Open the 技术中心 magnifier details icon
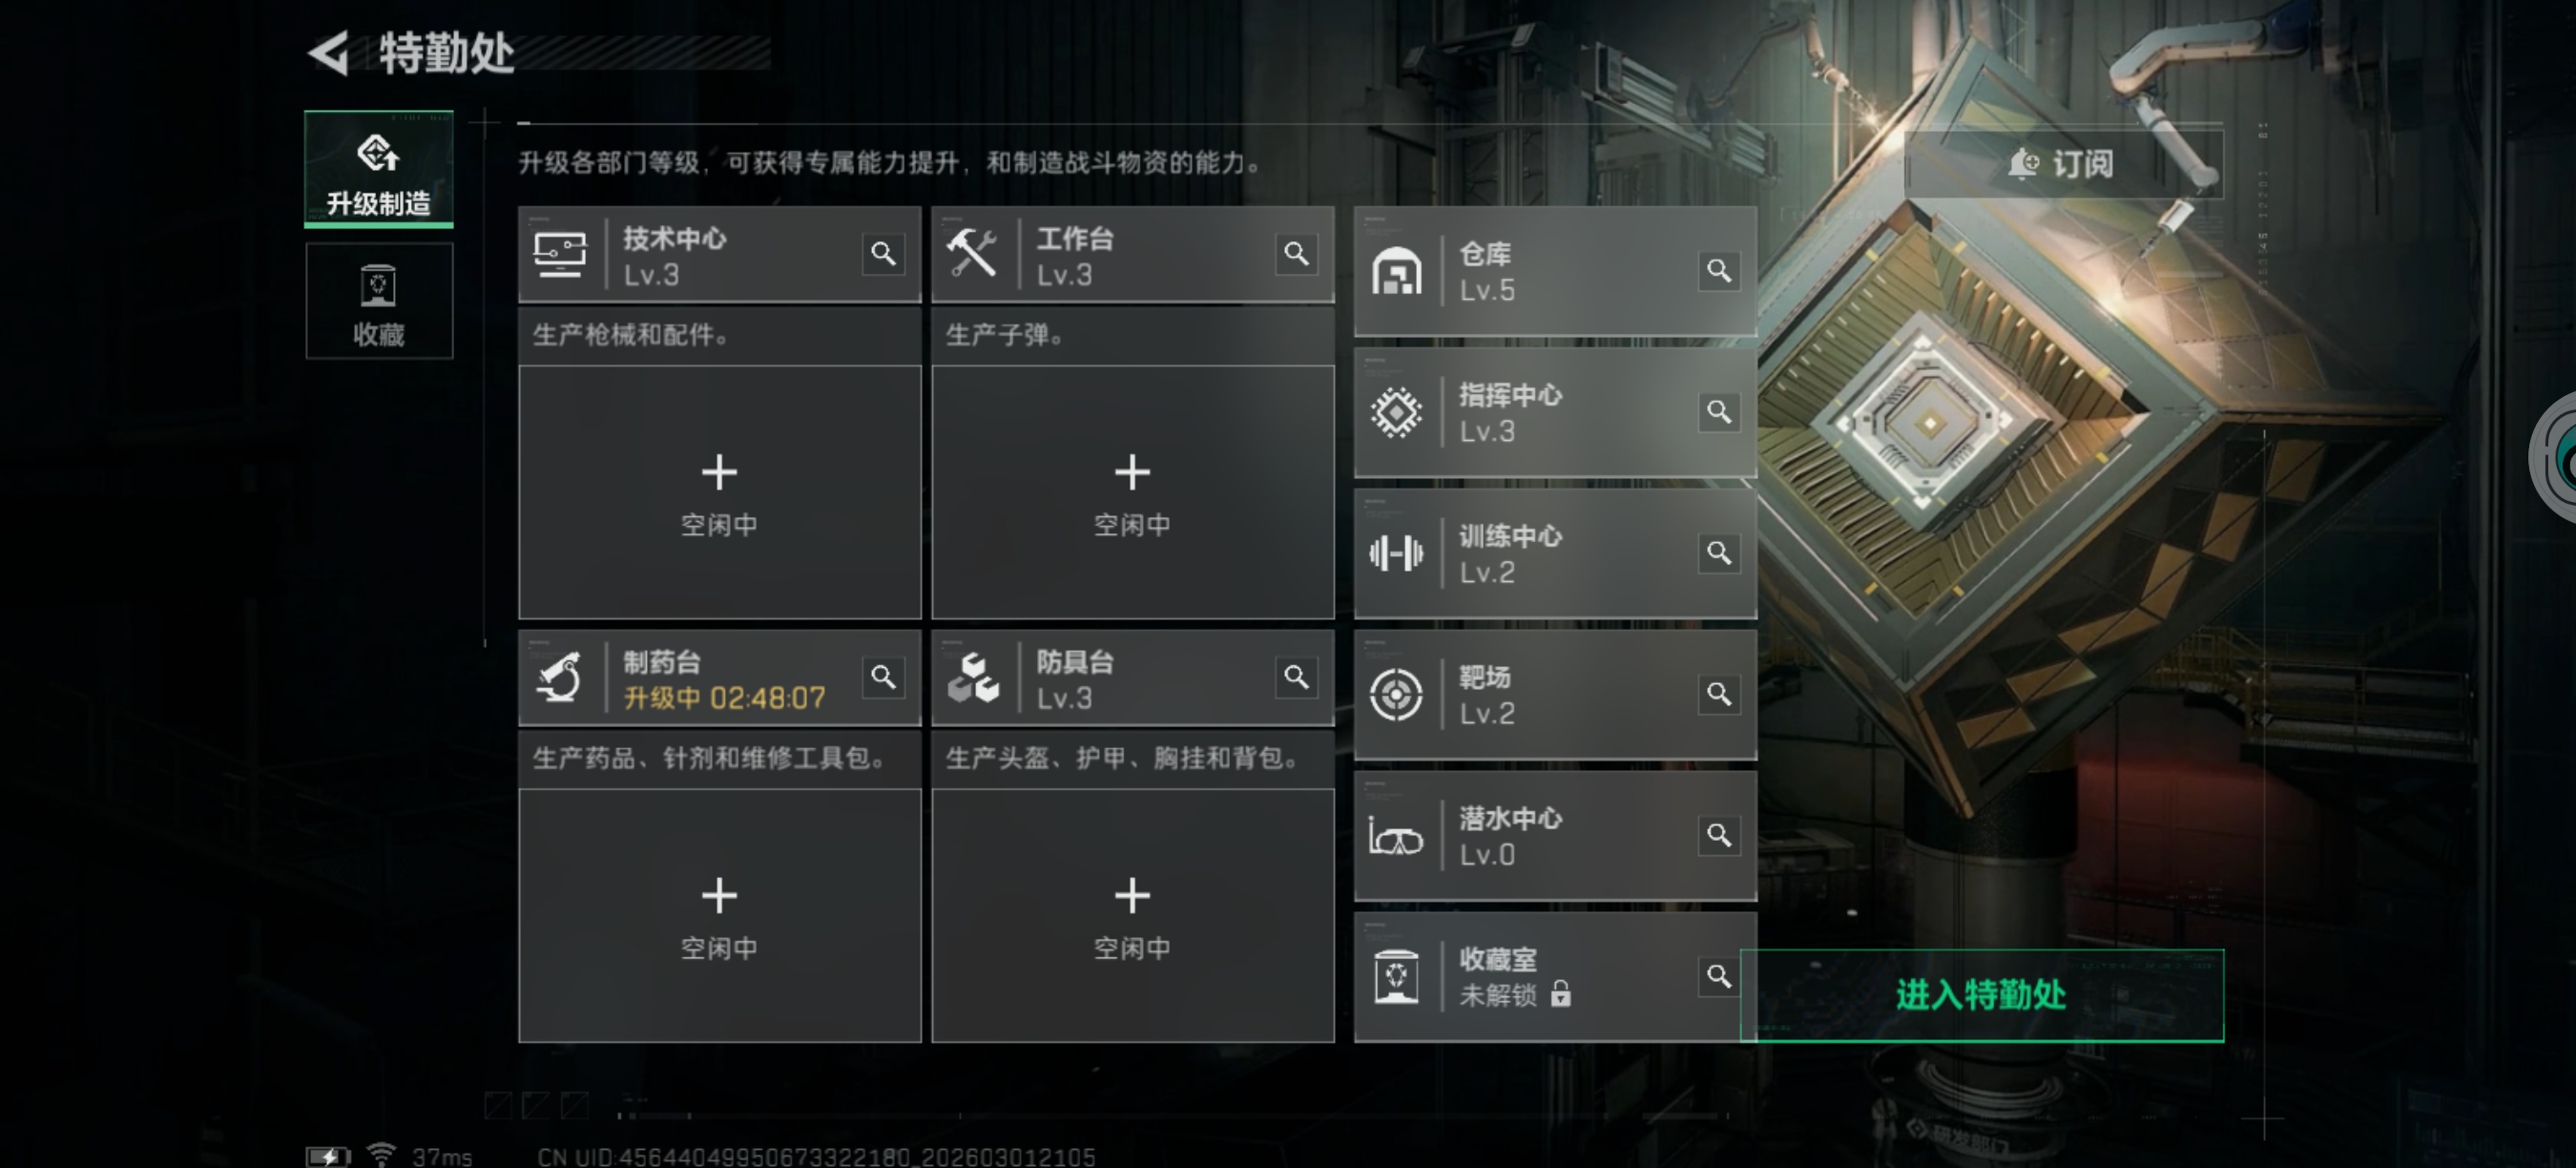 pos(883,254)
